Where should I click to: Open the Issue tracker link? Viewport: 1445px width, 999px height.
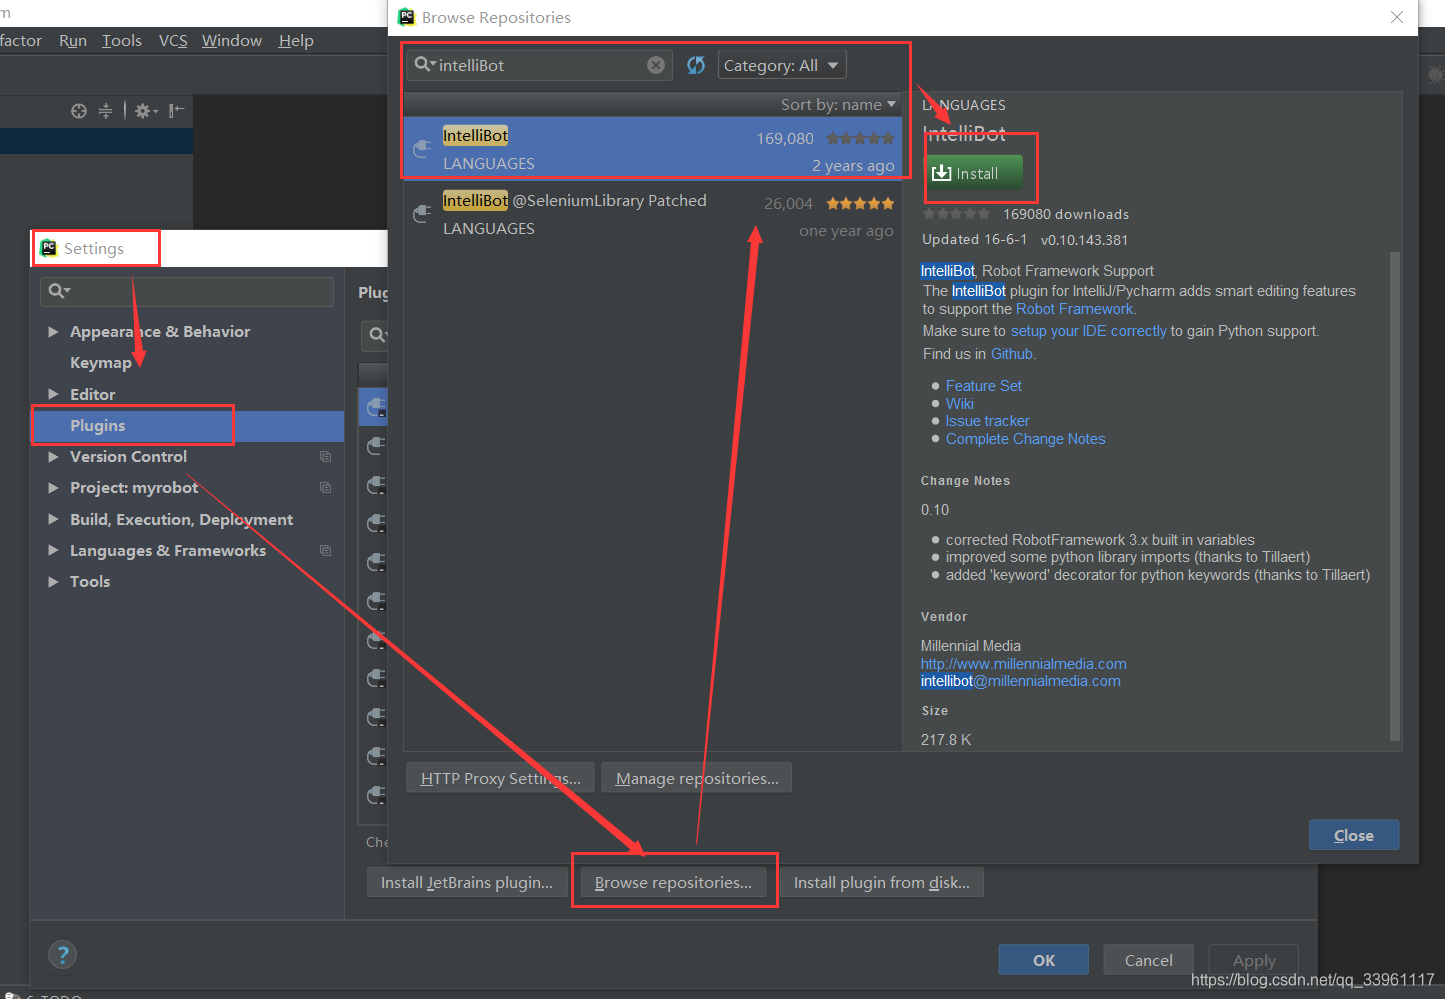(x=987, y=421)
